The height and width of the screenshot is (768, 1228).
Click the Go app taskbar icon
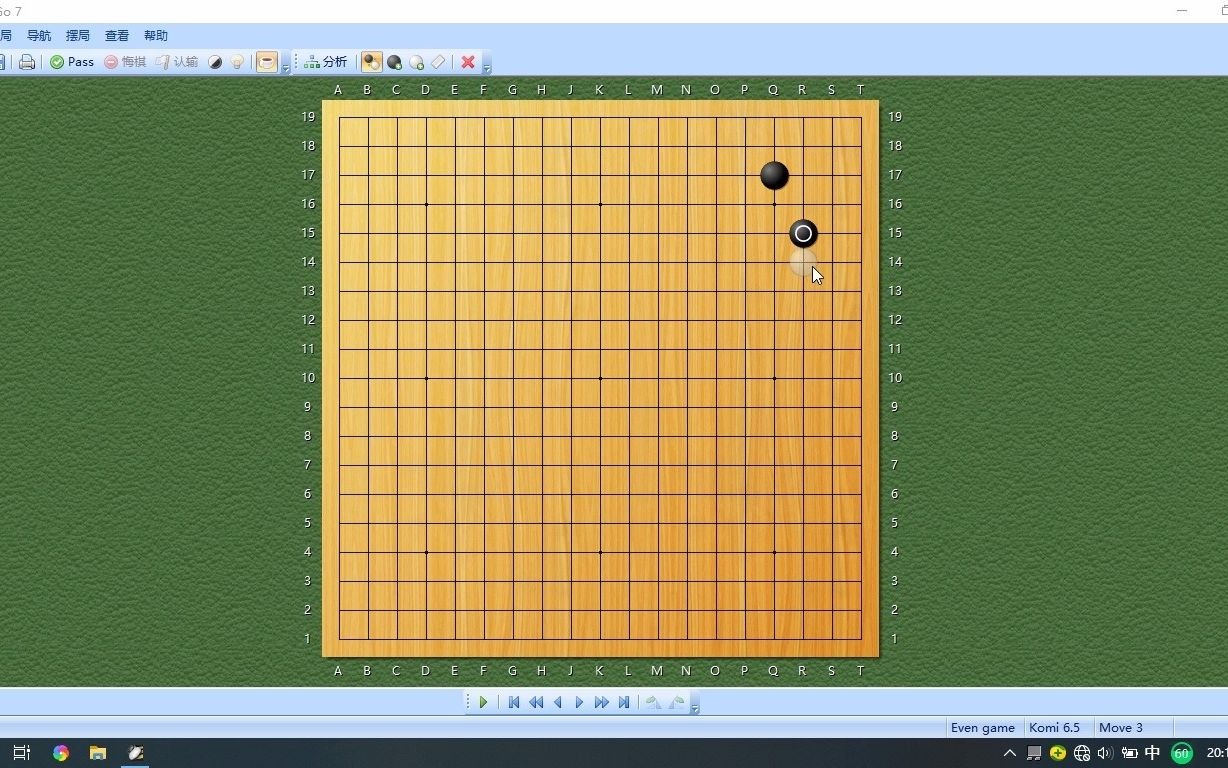pos(135,753)
